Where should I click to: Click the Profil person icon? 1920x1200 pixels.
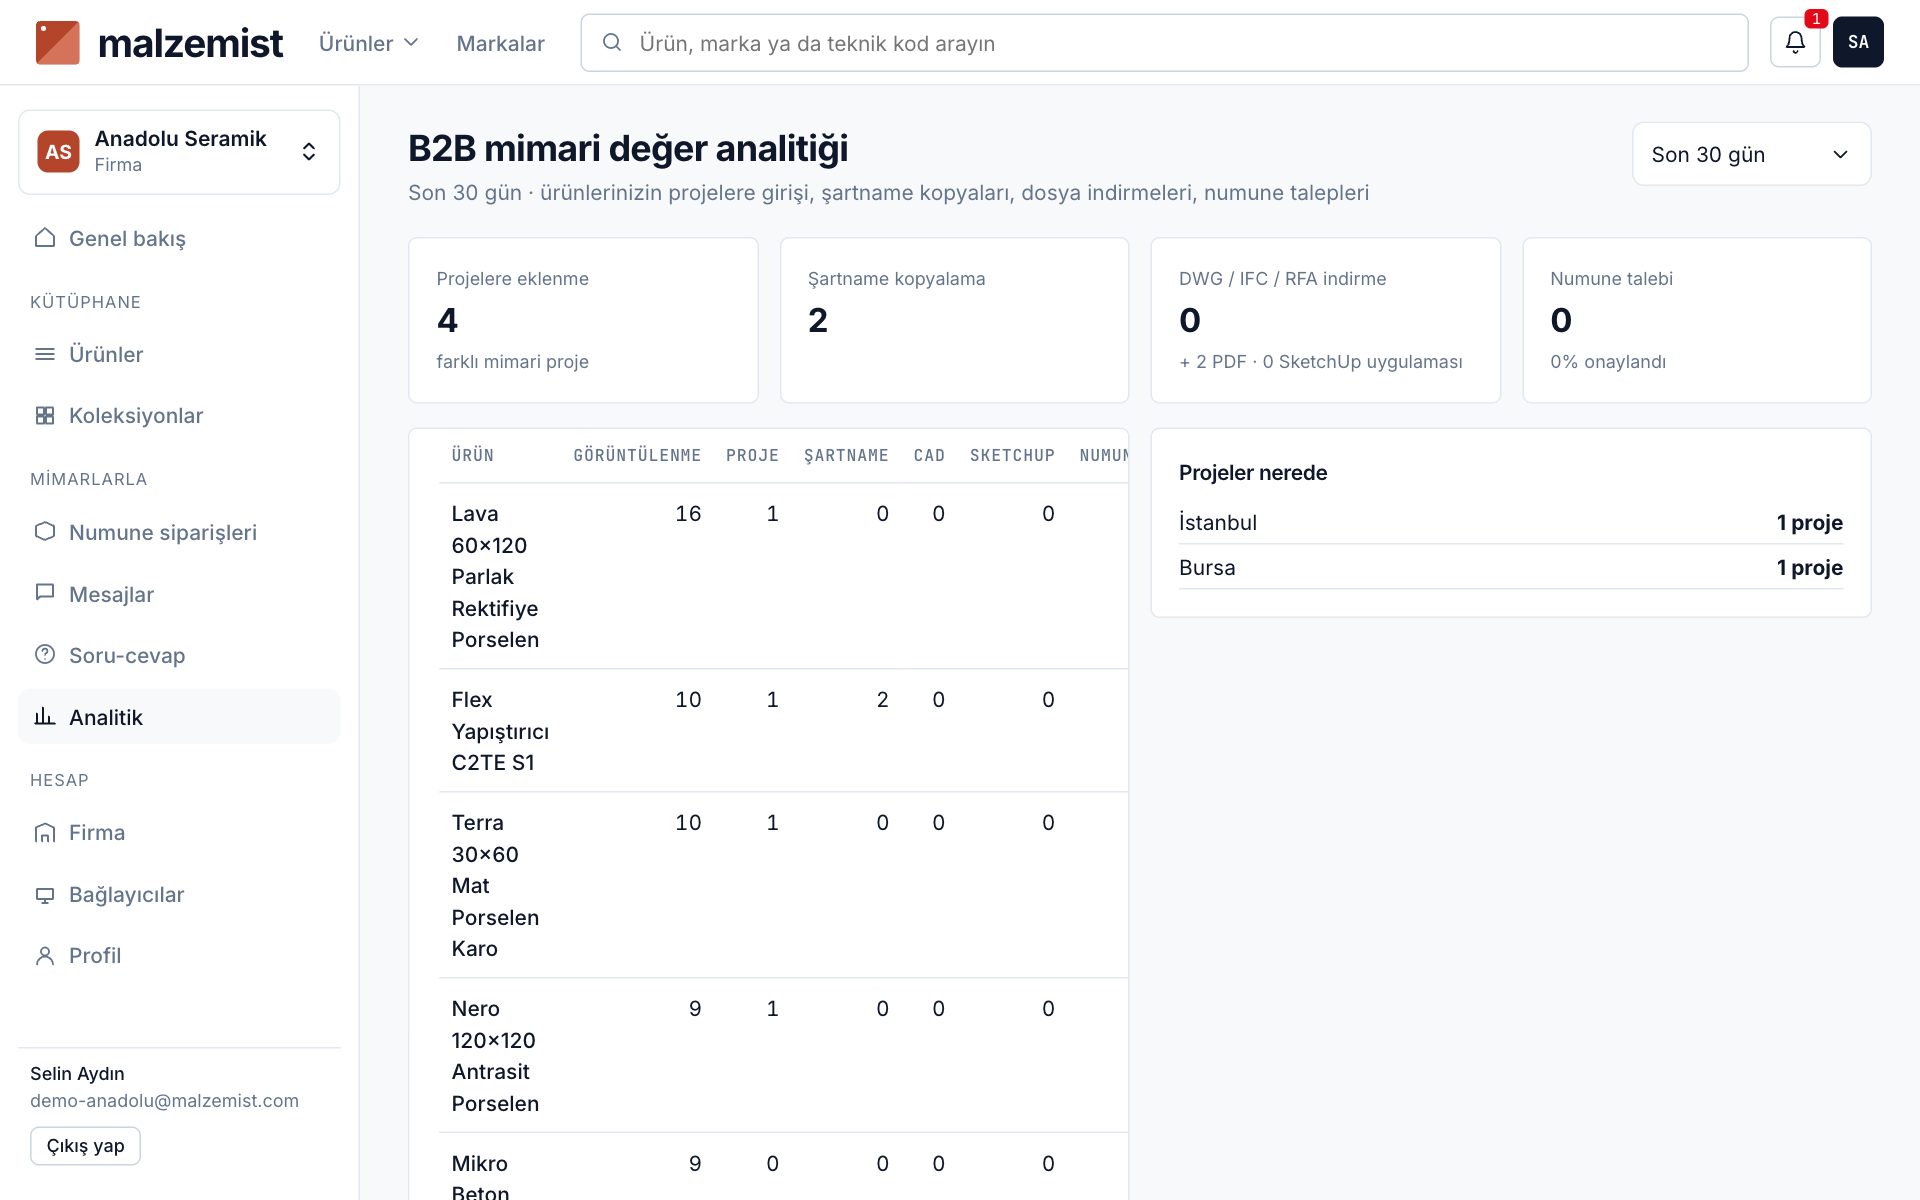coord(45,955)
